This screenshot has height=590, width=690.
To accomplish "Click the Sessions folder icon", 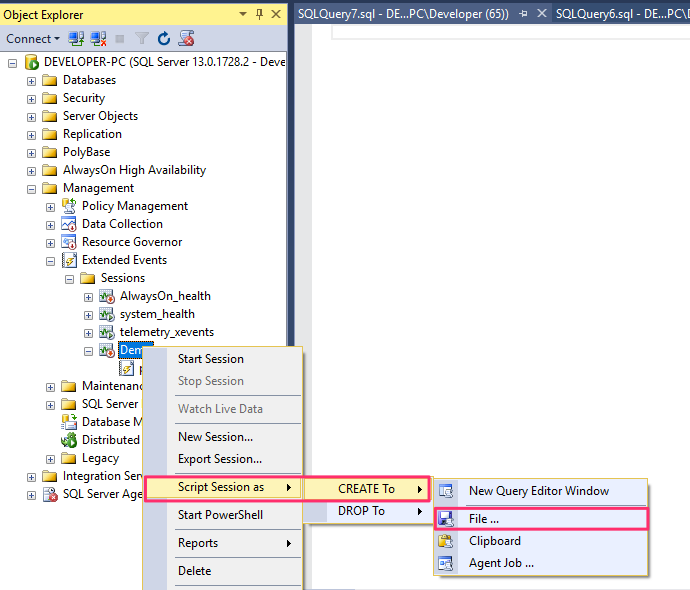I will tap(88, 278).
